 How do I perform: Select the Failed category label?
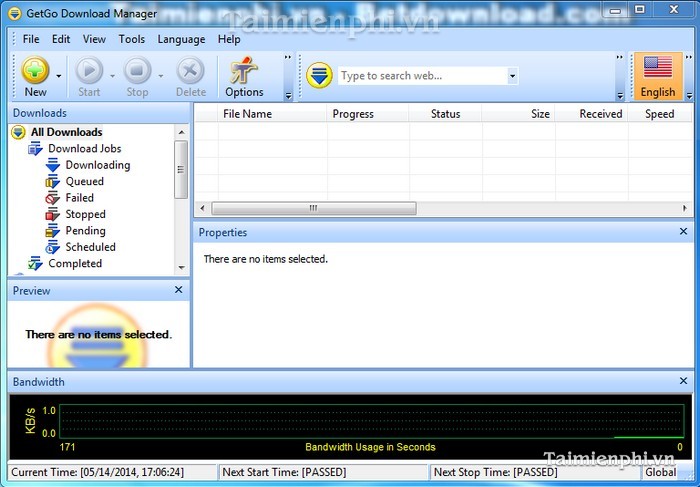coord(80,198)
